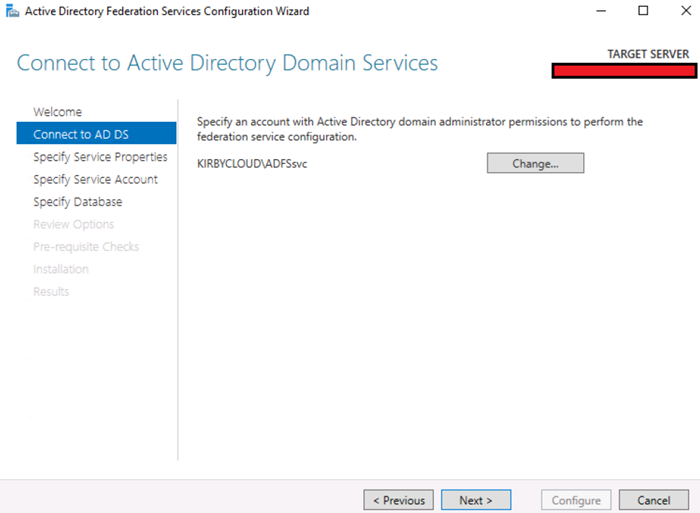The image size is (700, 513).
Task: Advance with the Next button
Action: click(x=476, y=500)
